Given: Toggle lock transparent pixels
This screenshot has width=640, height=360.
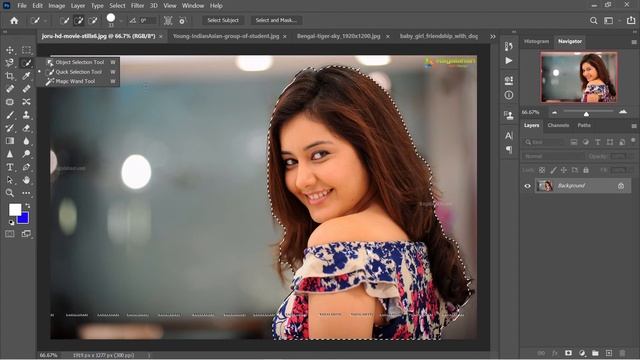Looking at the screenshot, I should tap(542, 170).
